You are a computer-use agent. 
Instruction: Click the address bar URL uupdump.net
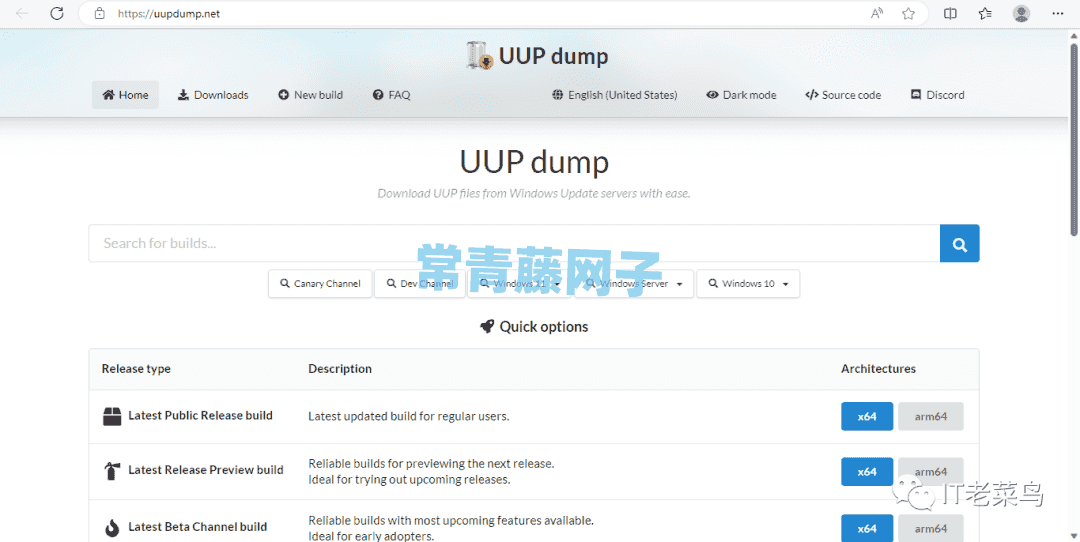[x=169, y=13]
